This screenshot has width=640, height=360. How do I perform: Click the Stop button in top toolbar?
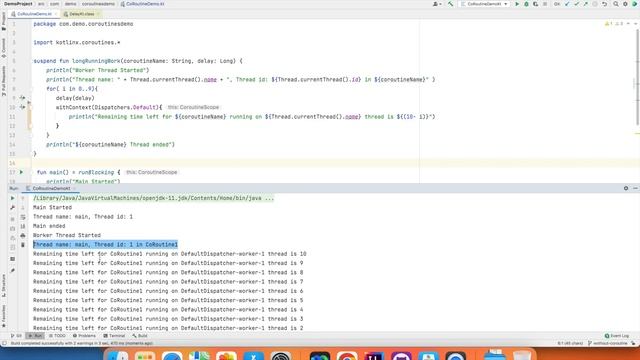tap(545, 4)
